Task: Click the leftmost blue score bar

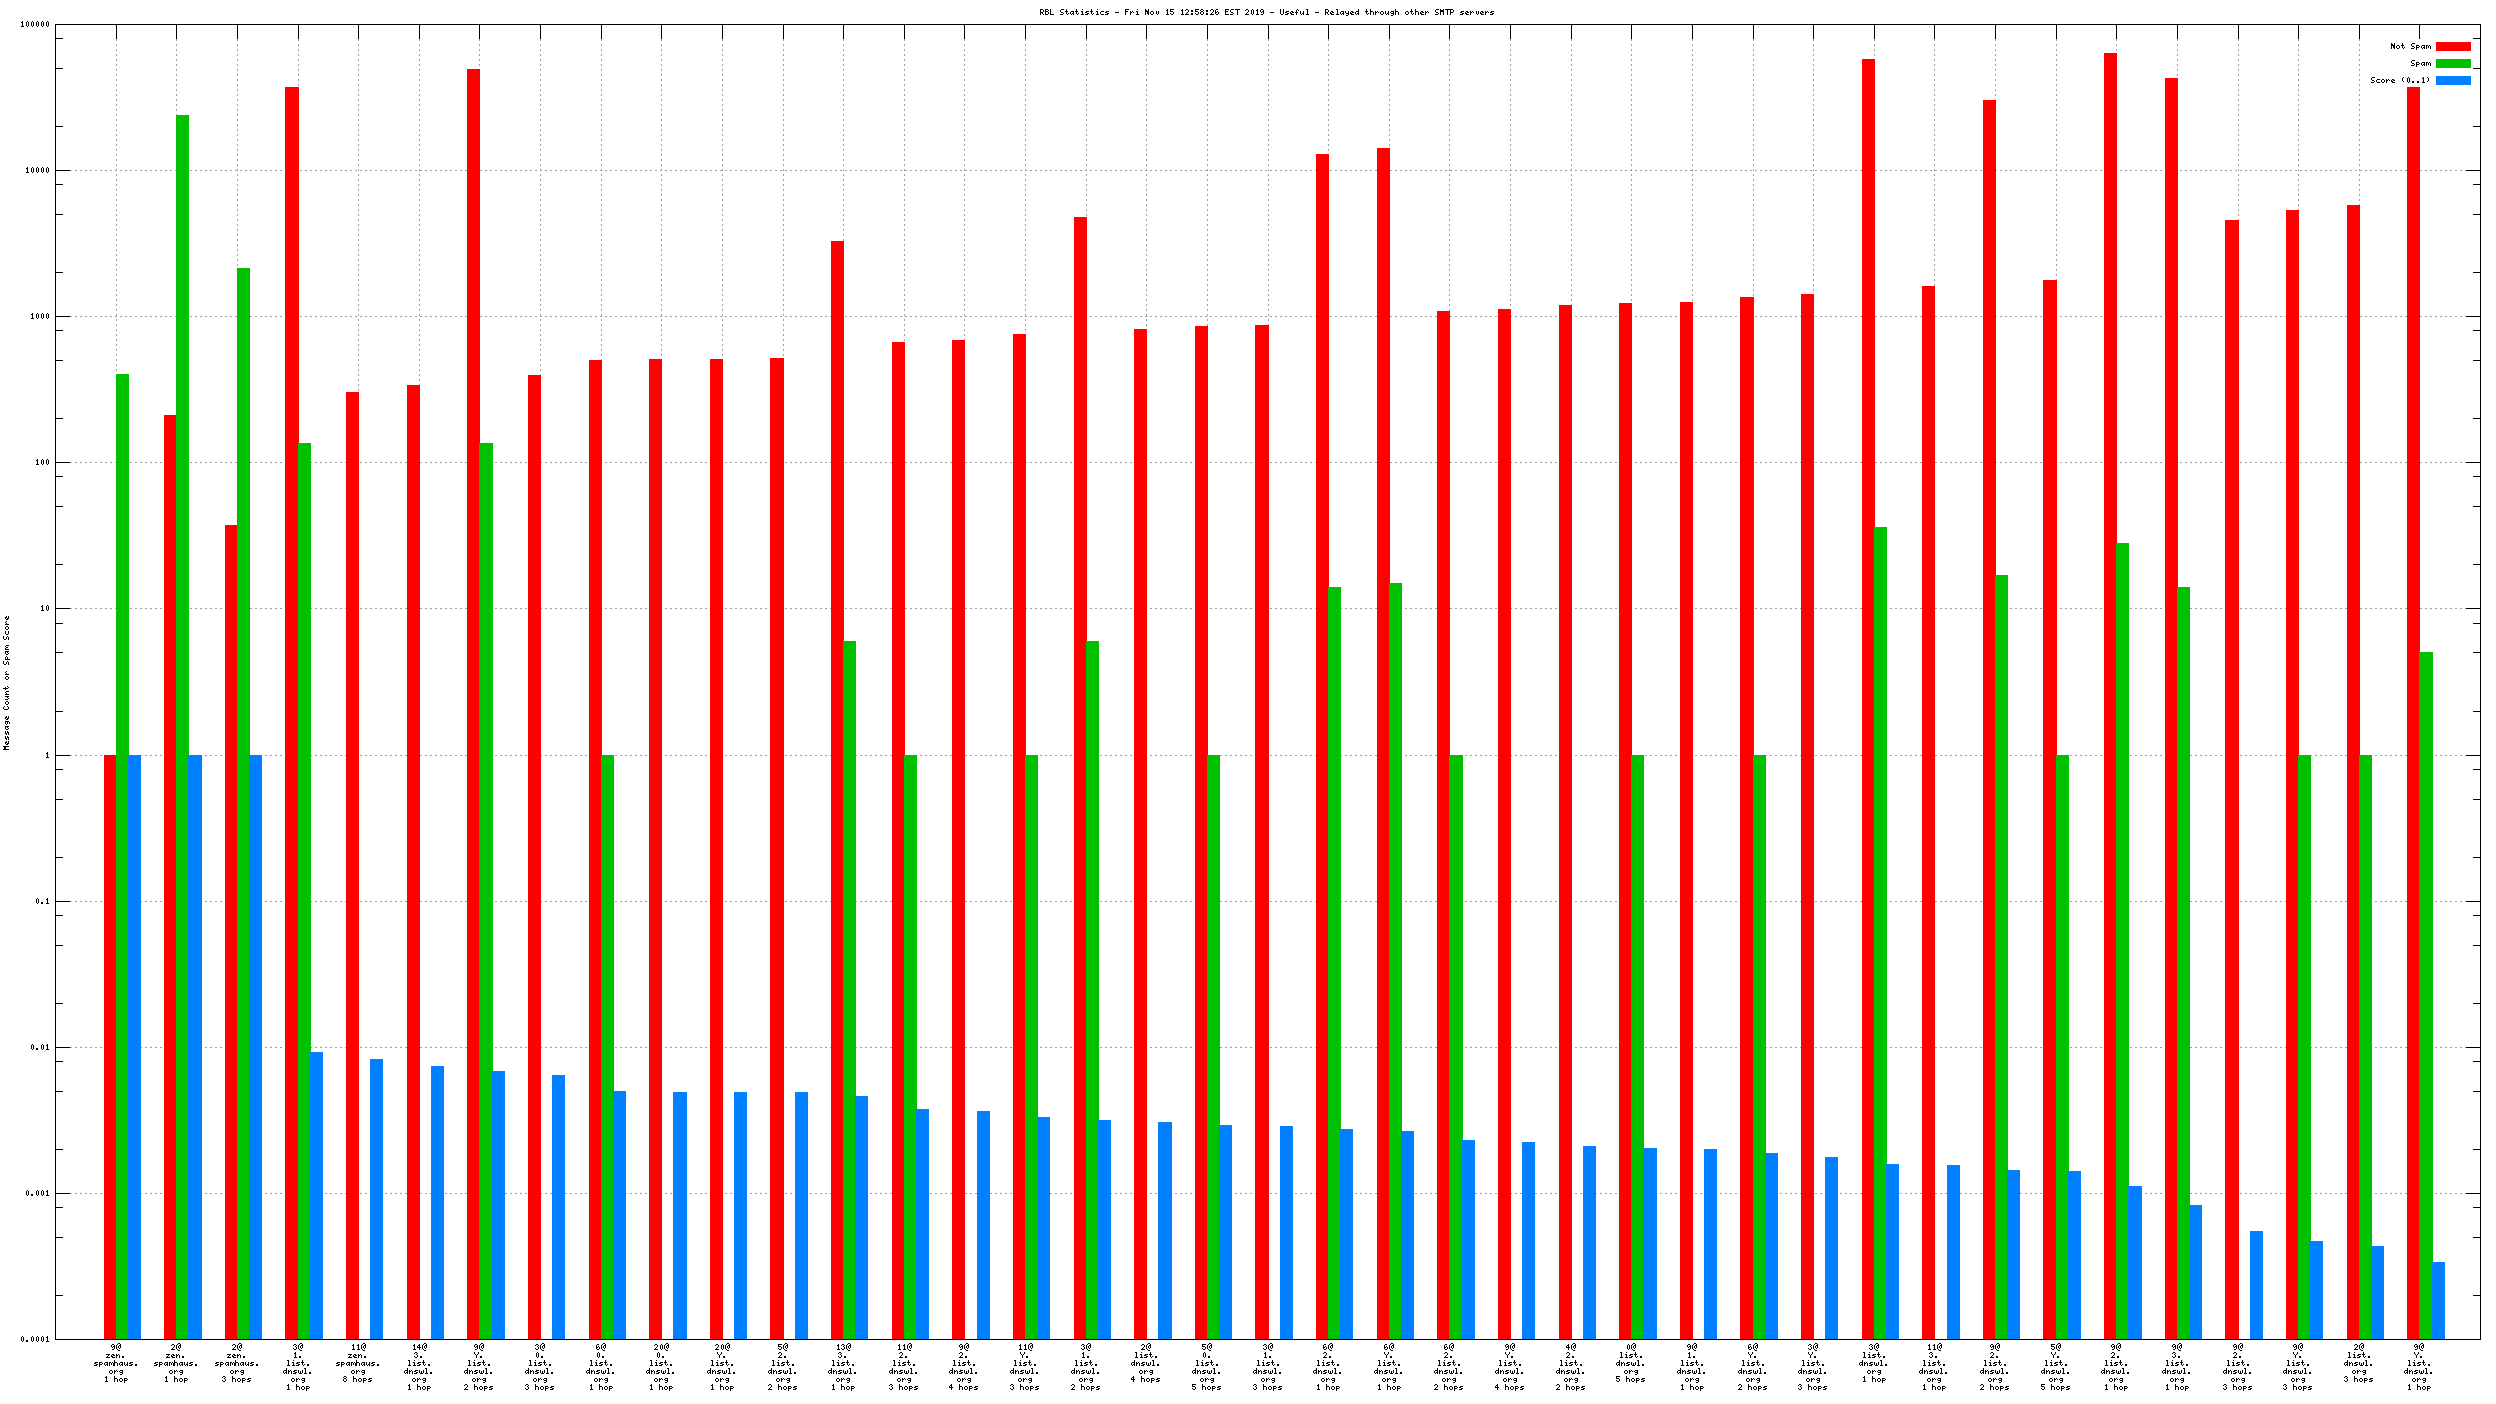Action: (134, 1045)
